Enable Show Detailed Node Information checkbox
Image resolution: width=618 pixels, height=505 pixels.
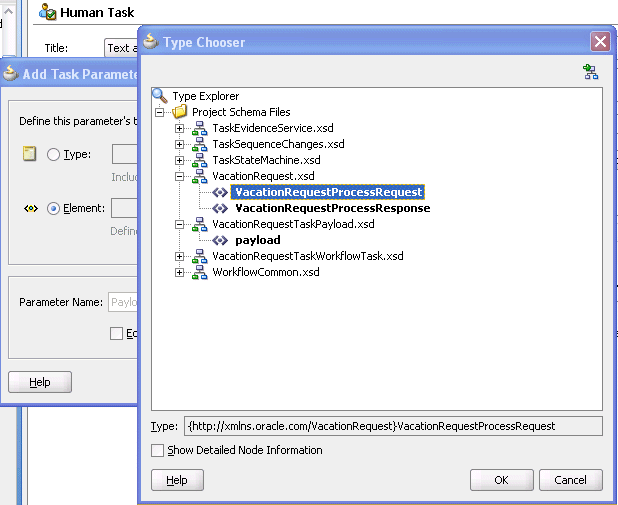click(157, 450)
